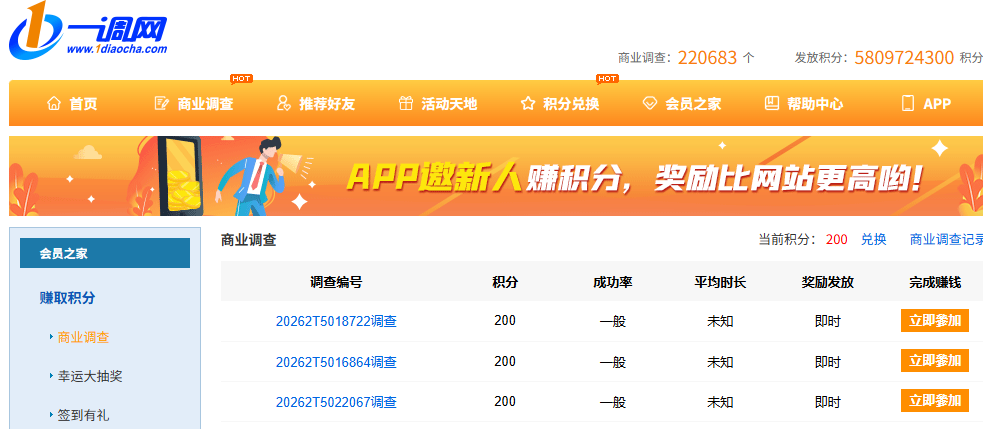The image size is (983, 429).
Task: Click the 未知 cell in row 20262T5016864
Action: click(x=720, y=362)
